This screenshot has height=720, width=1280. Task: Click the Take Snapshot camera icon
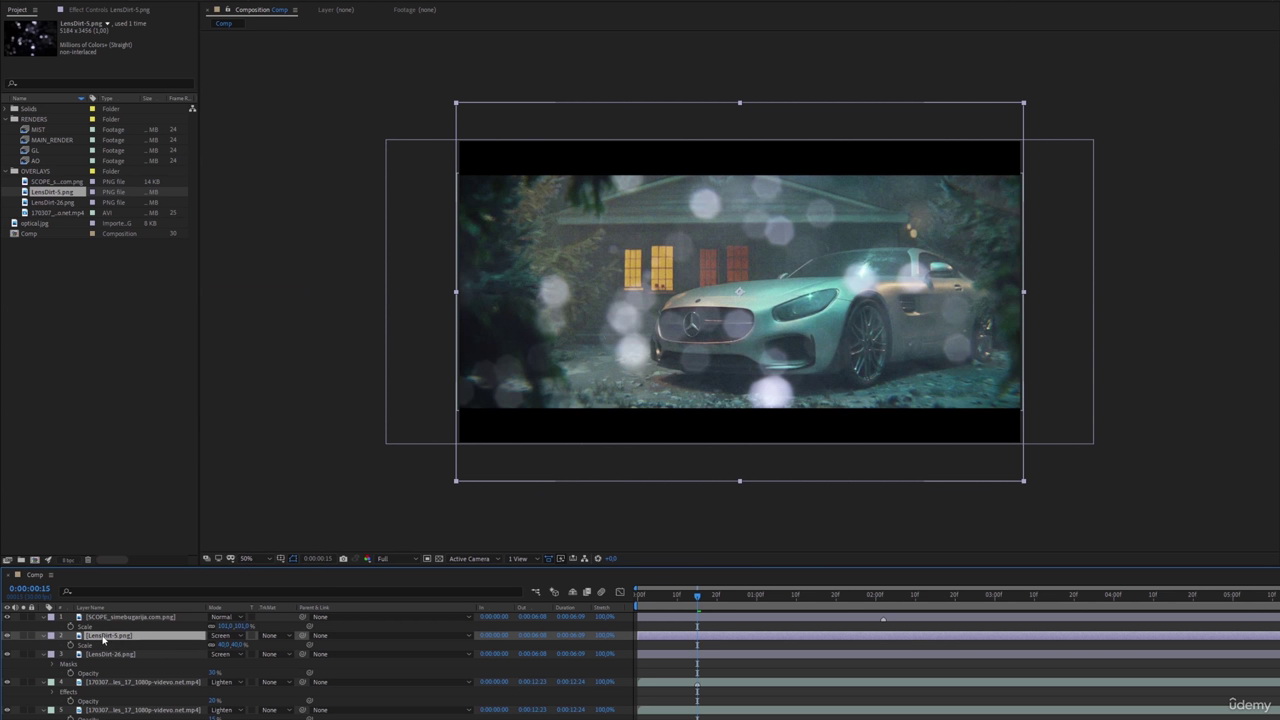343,559
